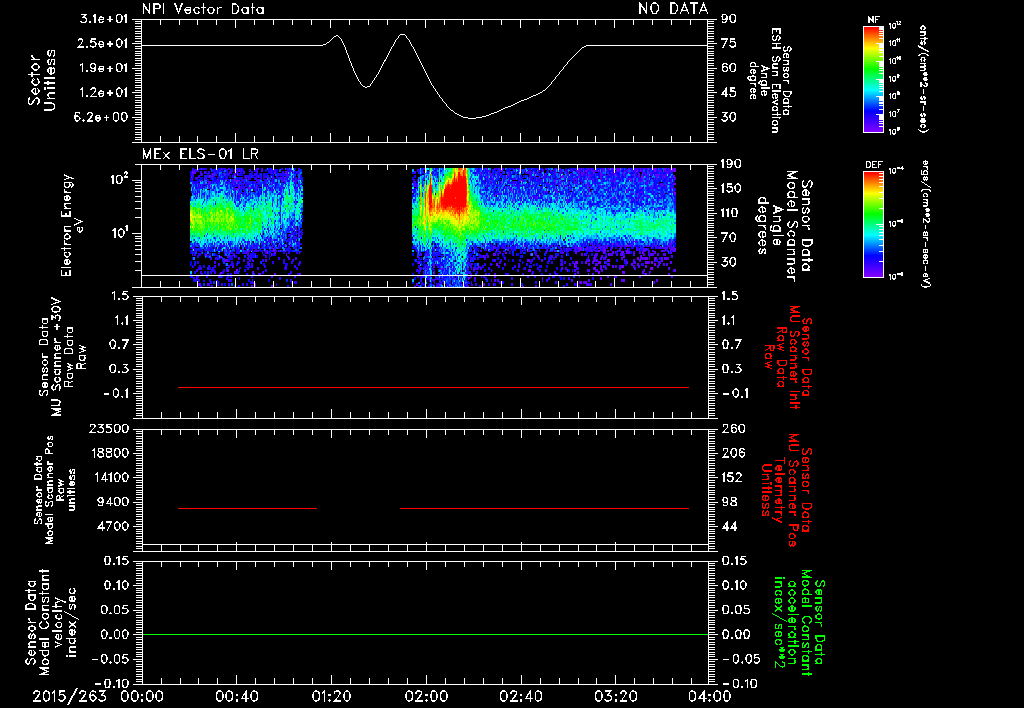The height and width of the screenshot is (708, 1024).
Task: Click the 110 scanner angle tick
Action: 731,213
